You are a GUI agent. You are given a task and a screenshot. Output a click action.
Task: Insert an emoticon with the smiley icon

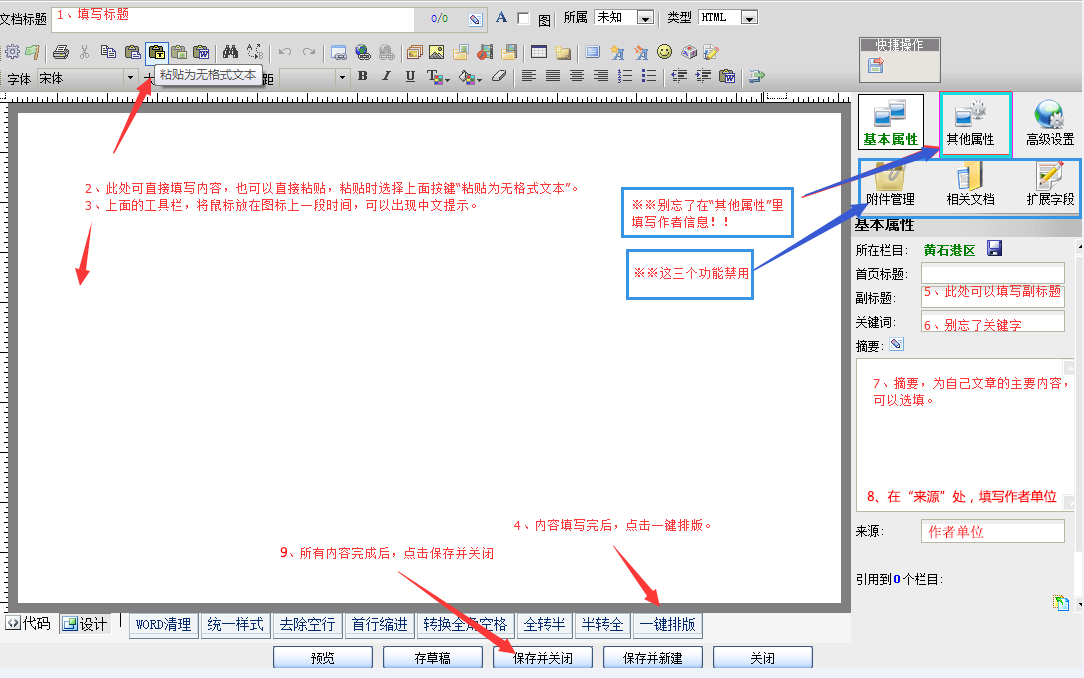pos(664,52)
